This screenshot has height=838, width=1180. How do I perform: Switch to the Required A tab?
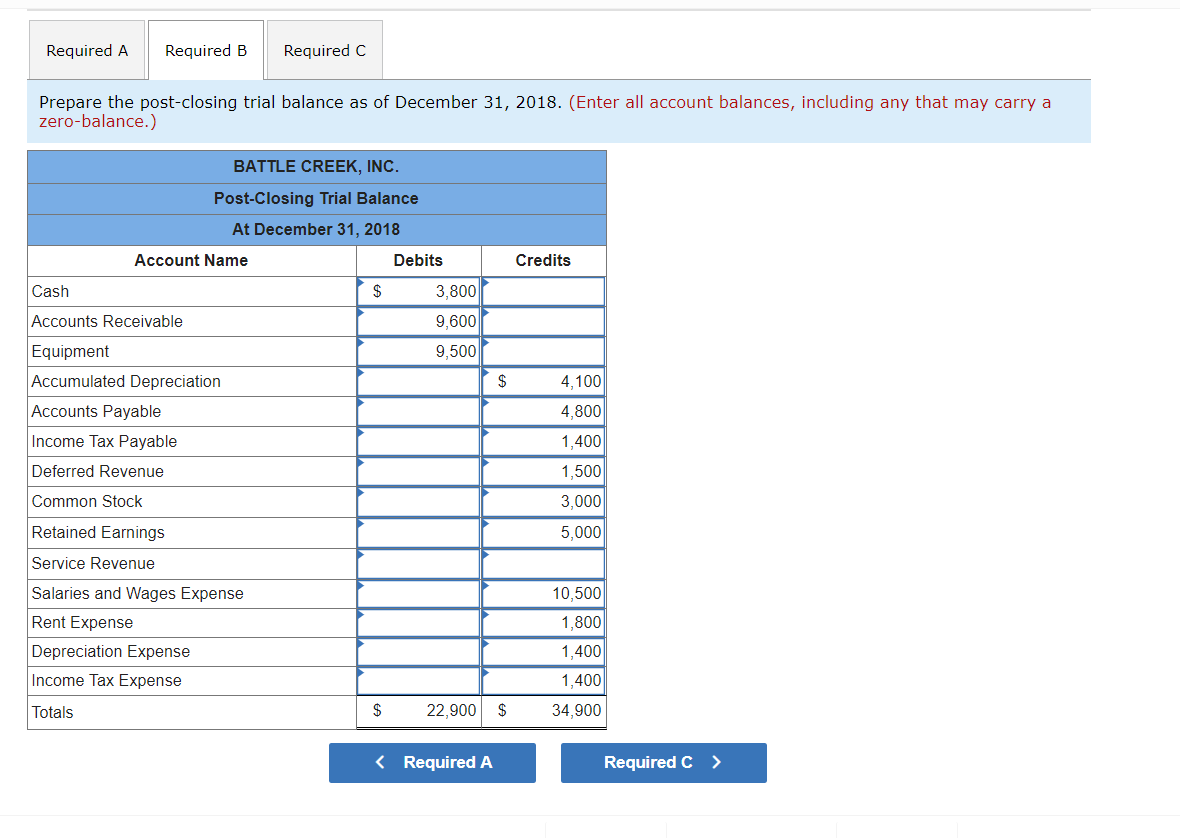[87, 50]
